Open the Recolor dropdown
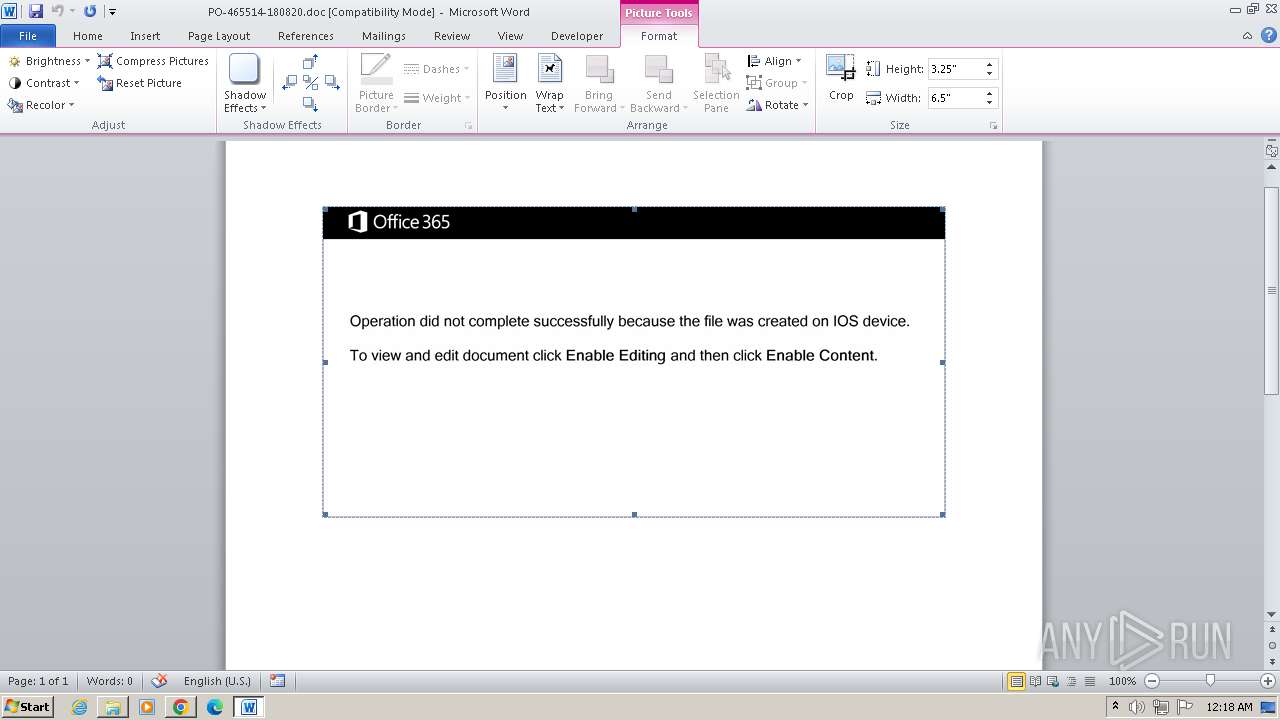 (x=41, y=105)
